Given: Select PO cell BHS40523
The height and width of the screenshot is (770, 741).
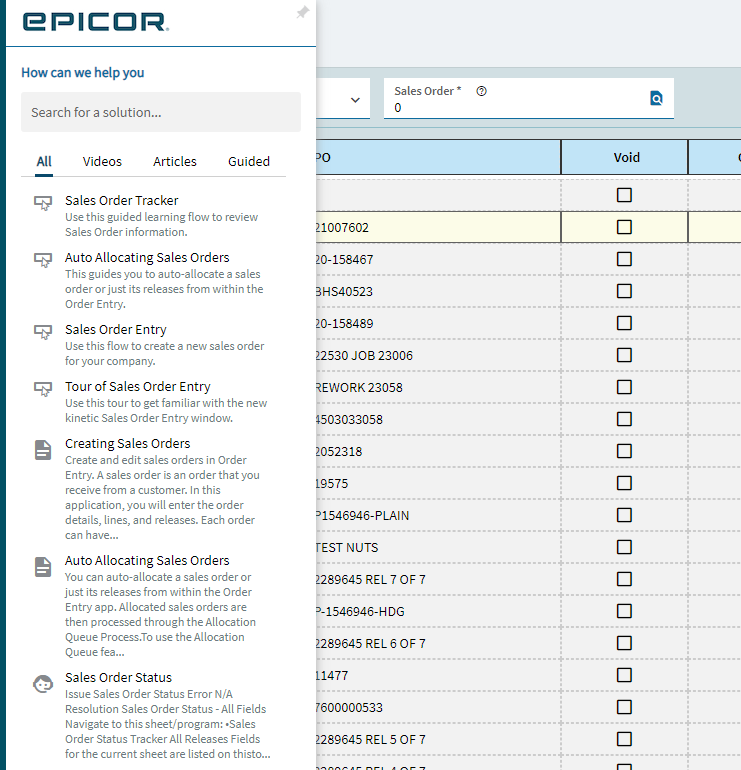Looking at the screenshot, I should pyautogui.click(x=439, y=291).
